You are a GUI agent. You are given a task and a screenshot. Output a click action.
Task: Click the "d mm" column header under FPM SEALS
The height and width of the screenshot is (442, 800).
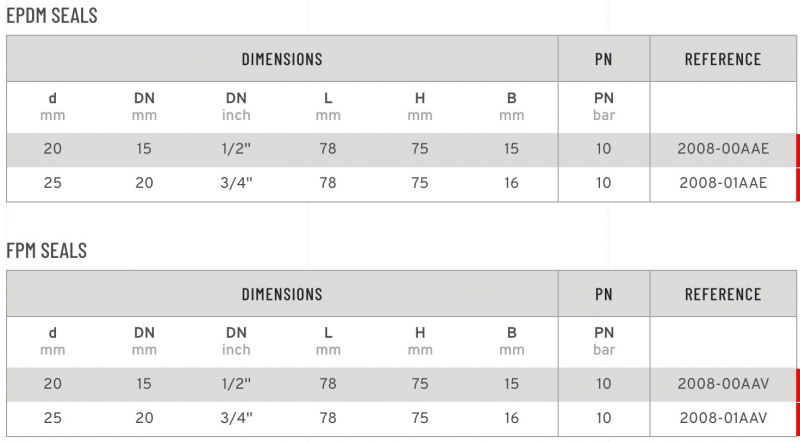[53, 341]
